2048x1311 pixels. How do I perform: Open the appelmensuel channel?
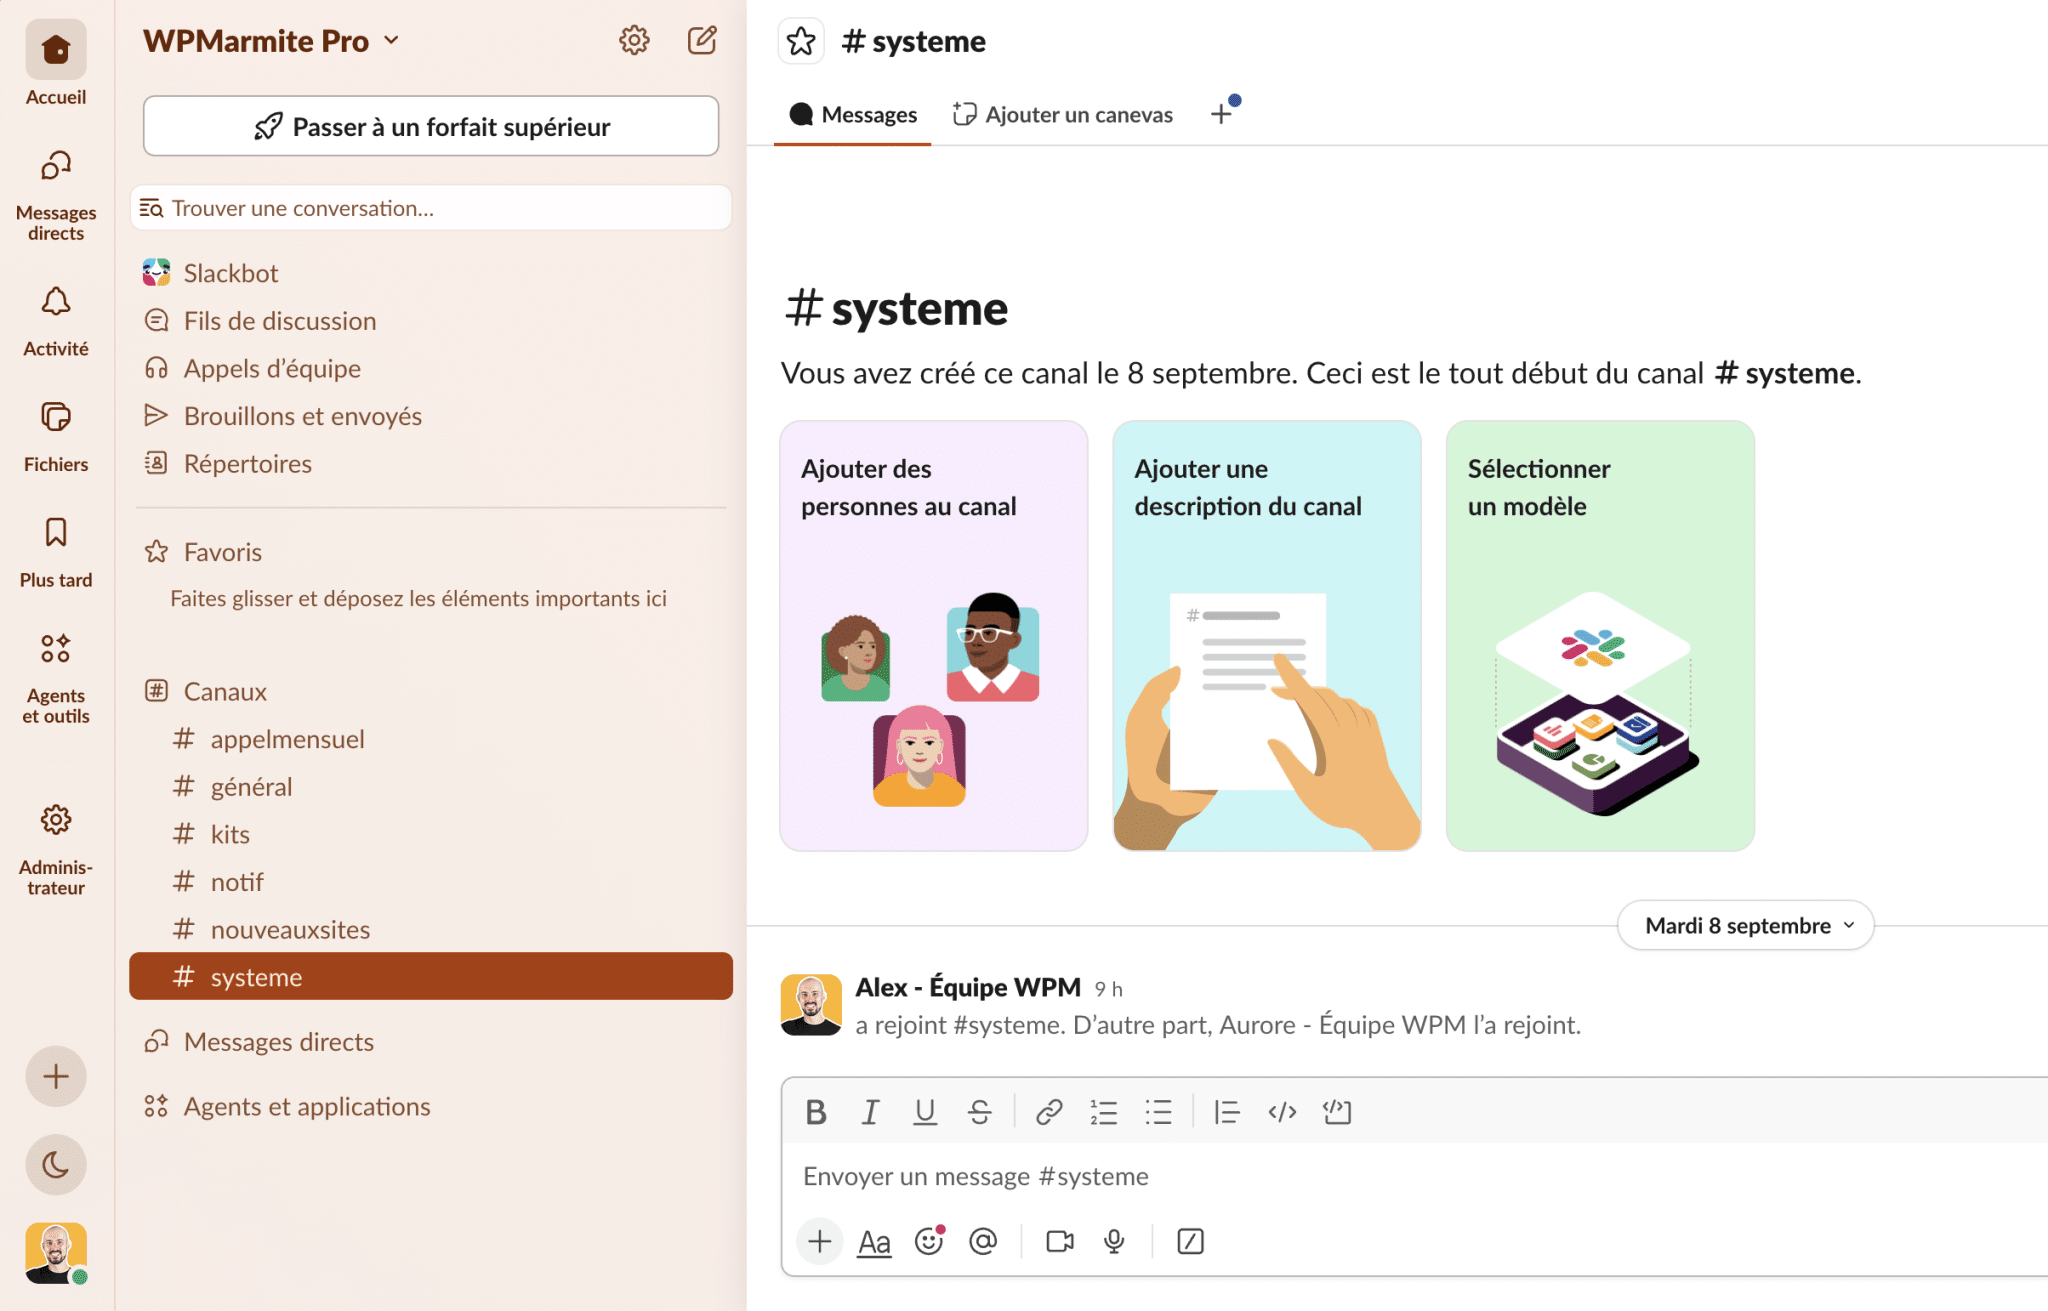(431, 739)
